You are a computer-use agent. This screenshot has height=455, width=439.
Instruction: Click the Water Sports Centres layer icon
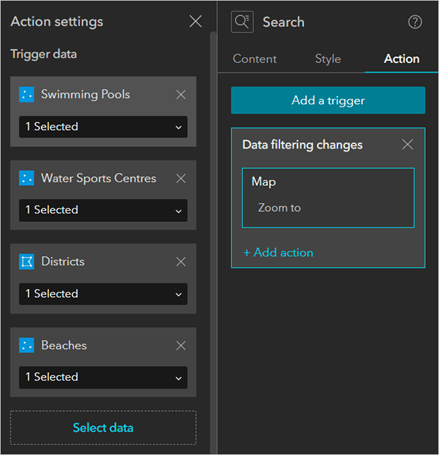(27, 178)
